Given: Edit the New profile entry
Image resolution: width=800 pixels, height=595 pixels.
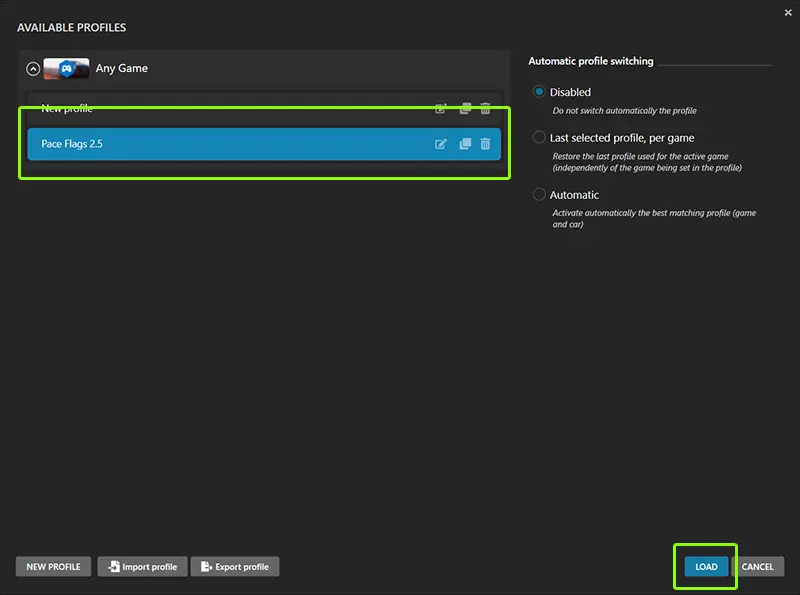Looking at the screenshot, I should 441,108.
